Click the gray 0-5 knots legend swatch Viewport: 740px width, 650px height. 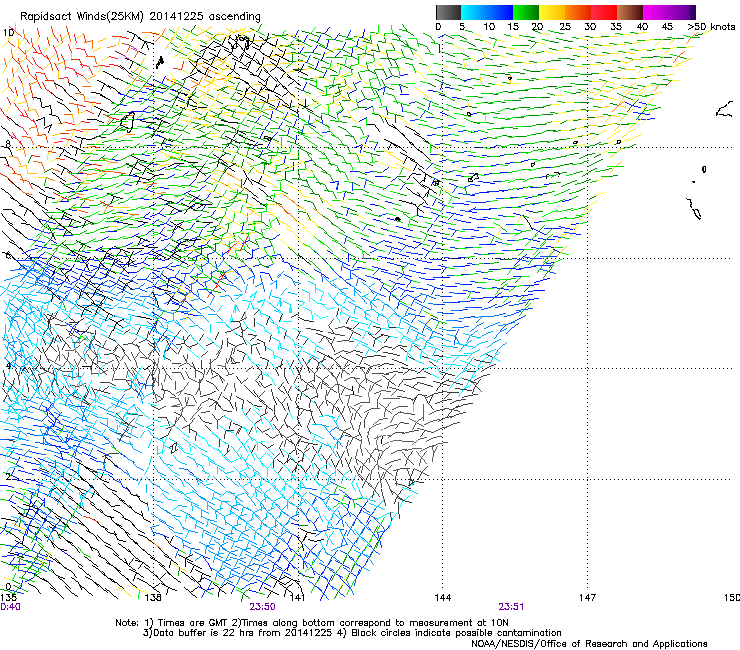point(448,12)
